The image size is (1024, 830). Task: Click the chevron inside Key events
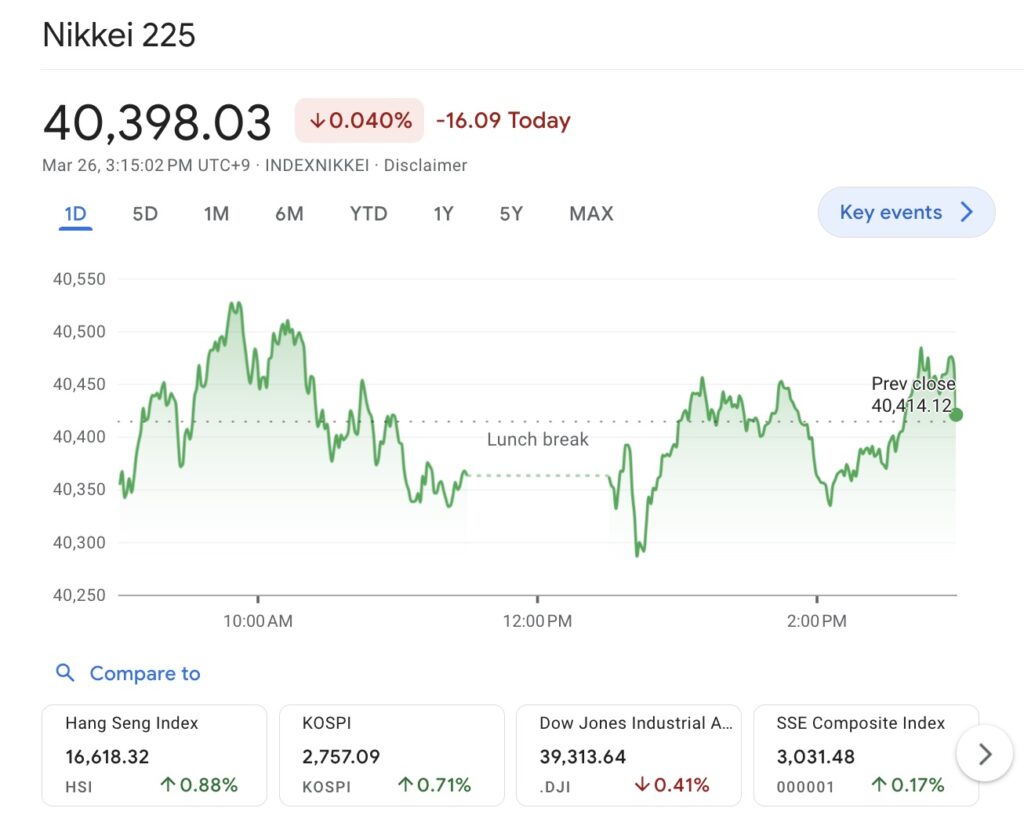coord(967,212)
